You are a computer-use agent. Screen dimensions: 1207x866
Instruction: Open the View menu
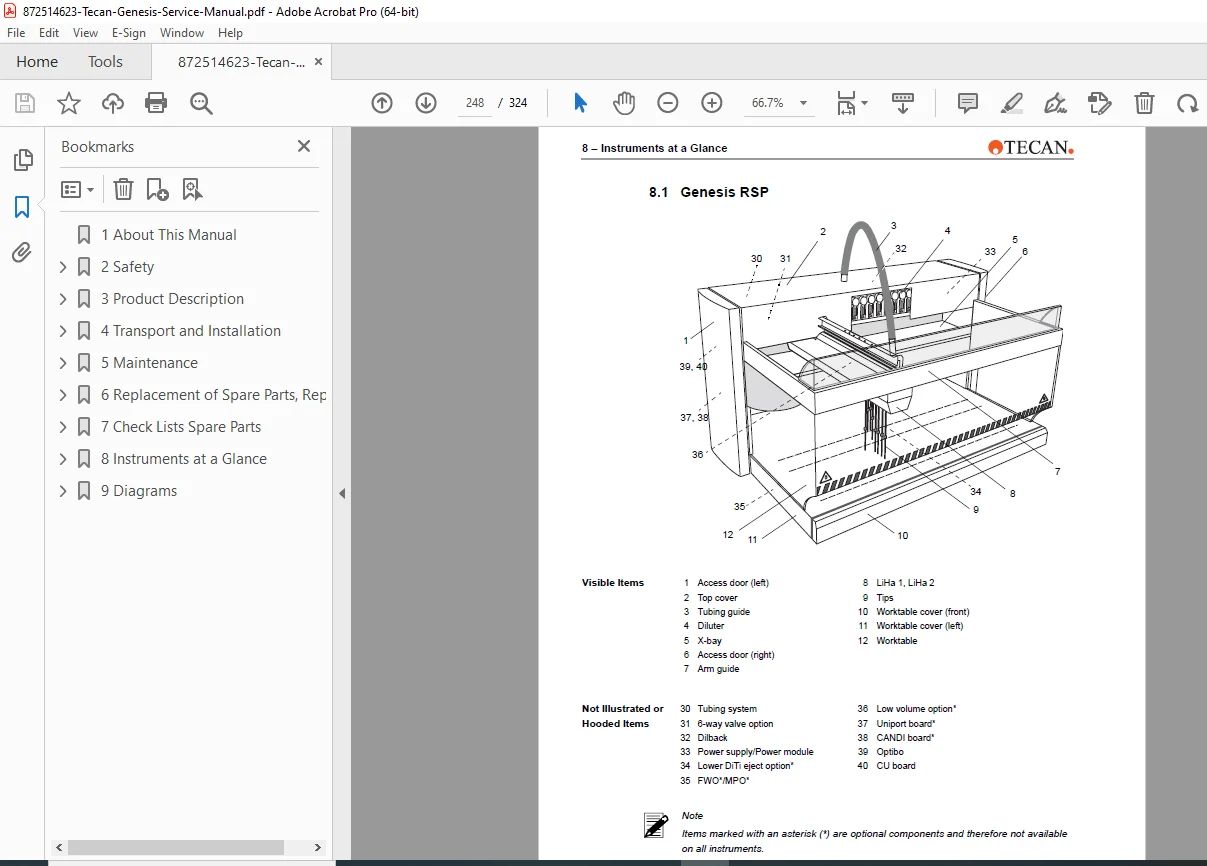86,33
